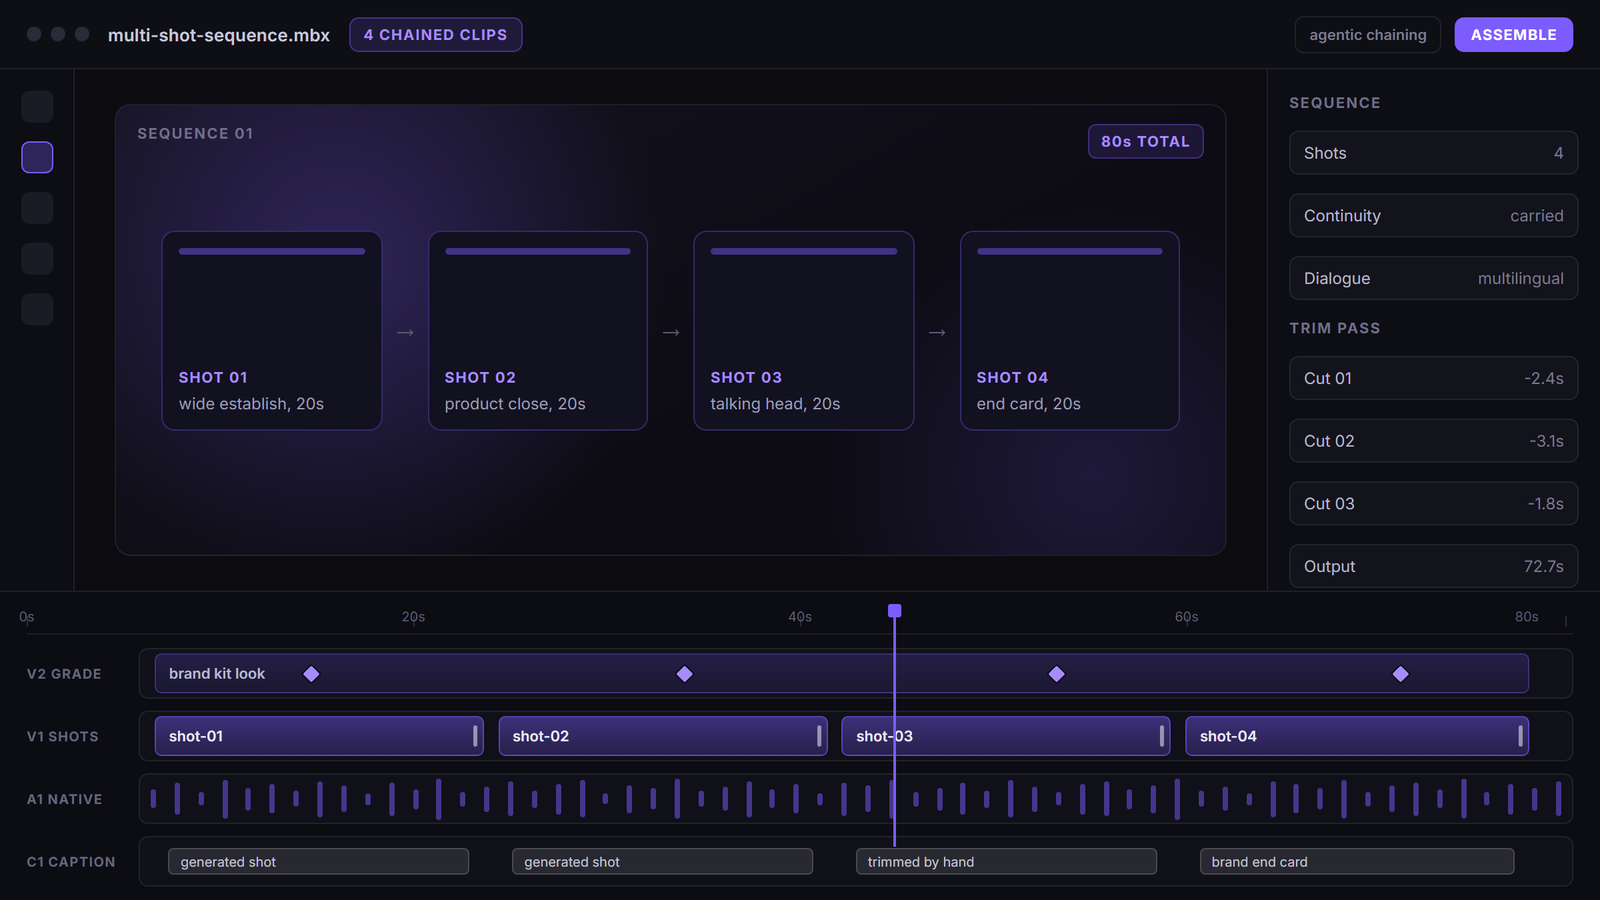Select the trimmed by hand caption
This screenshot has width=1600, height=900.
(1006, 862)
